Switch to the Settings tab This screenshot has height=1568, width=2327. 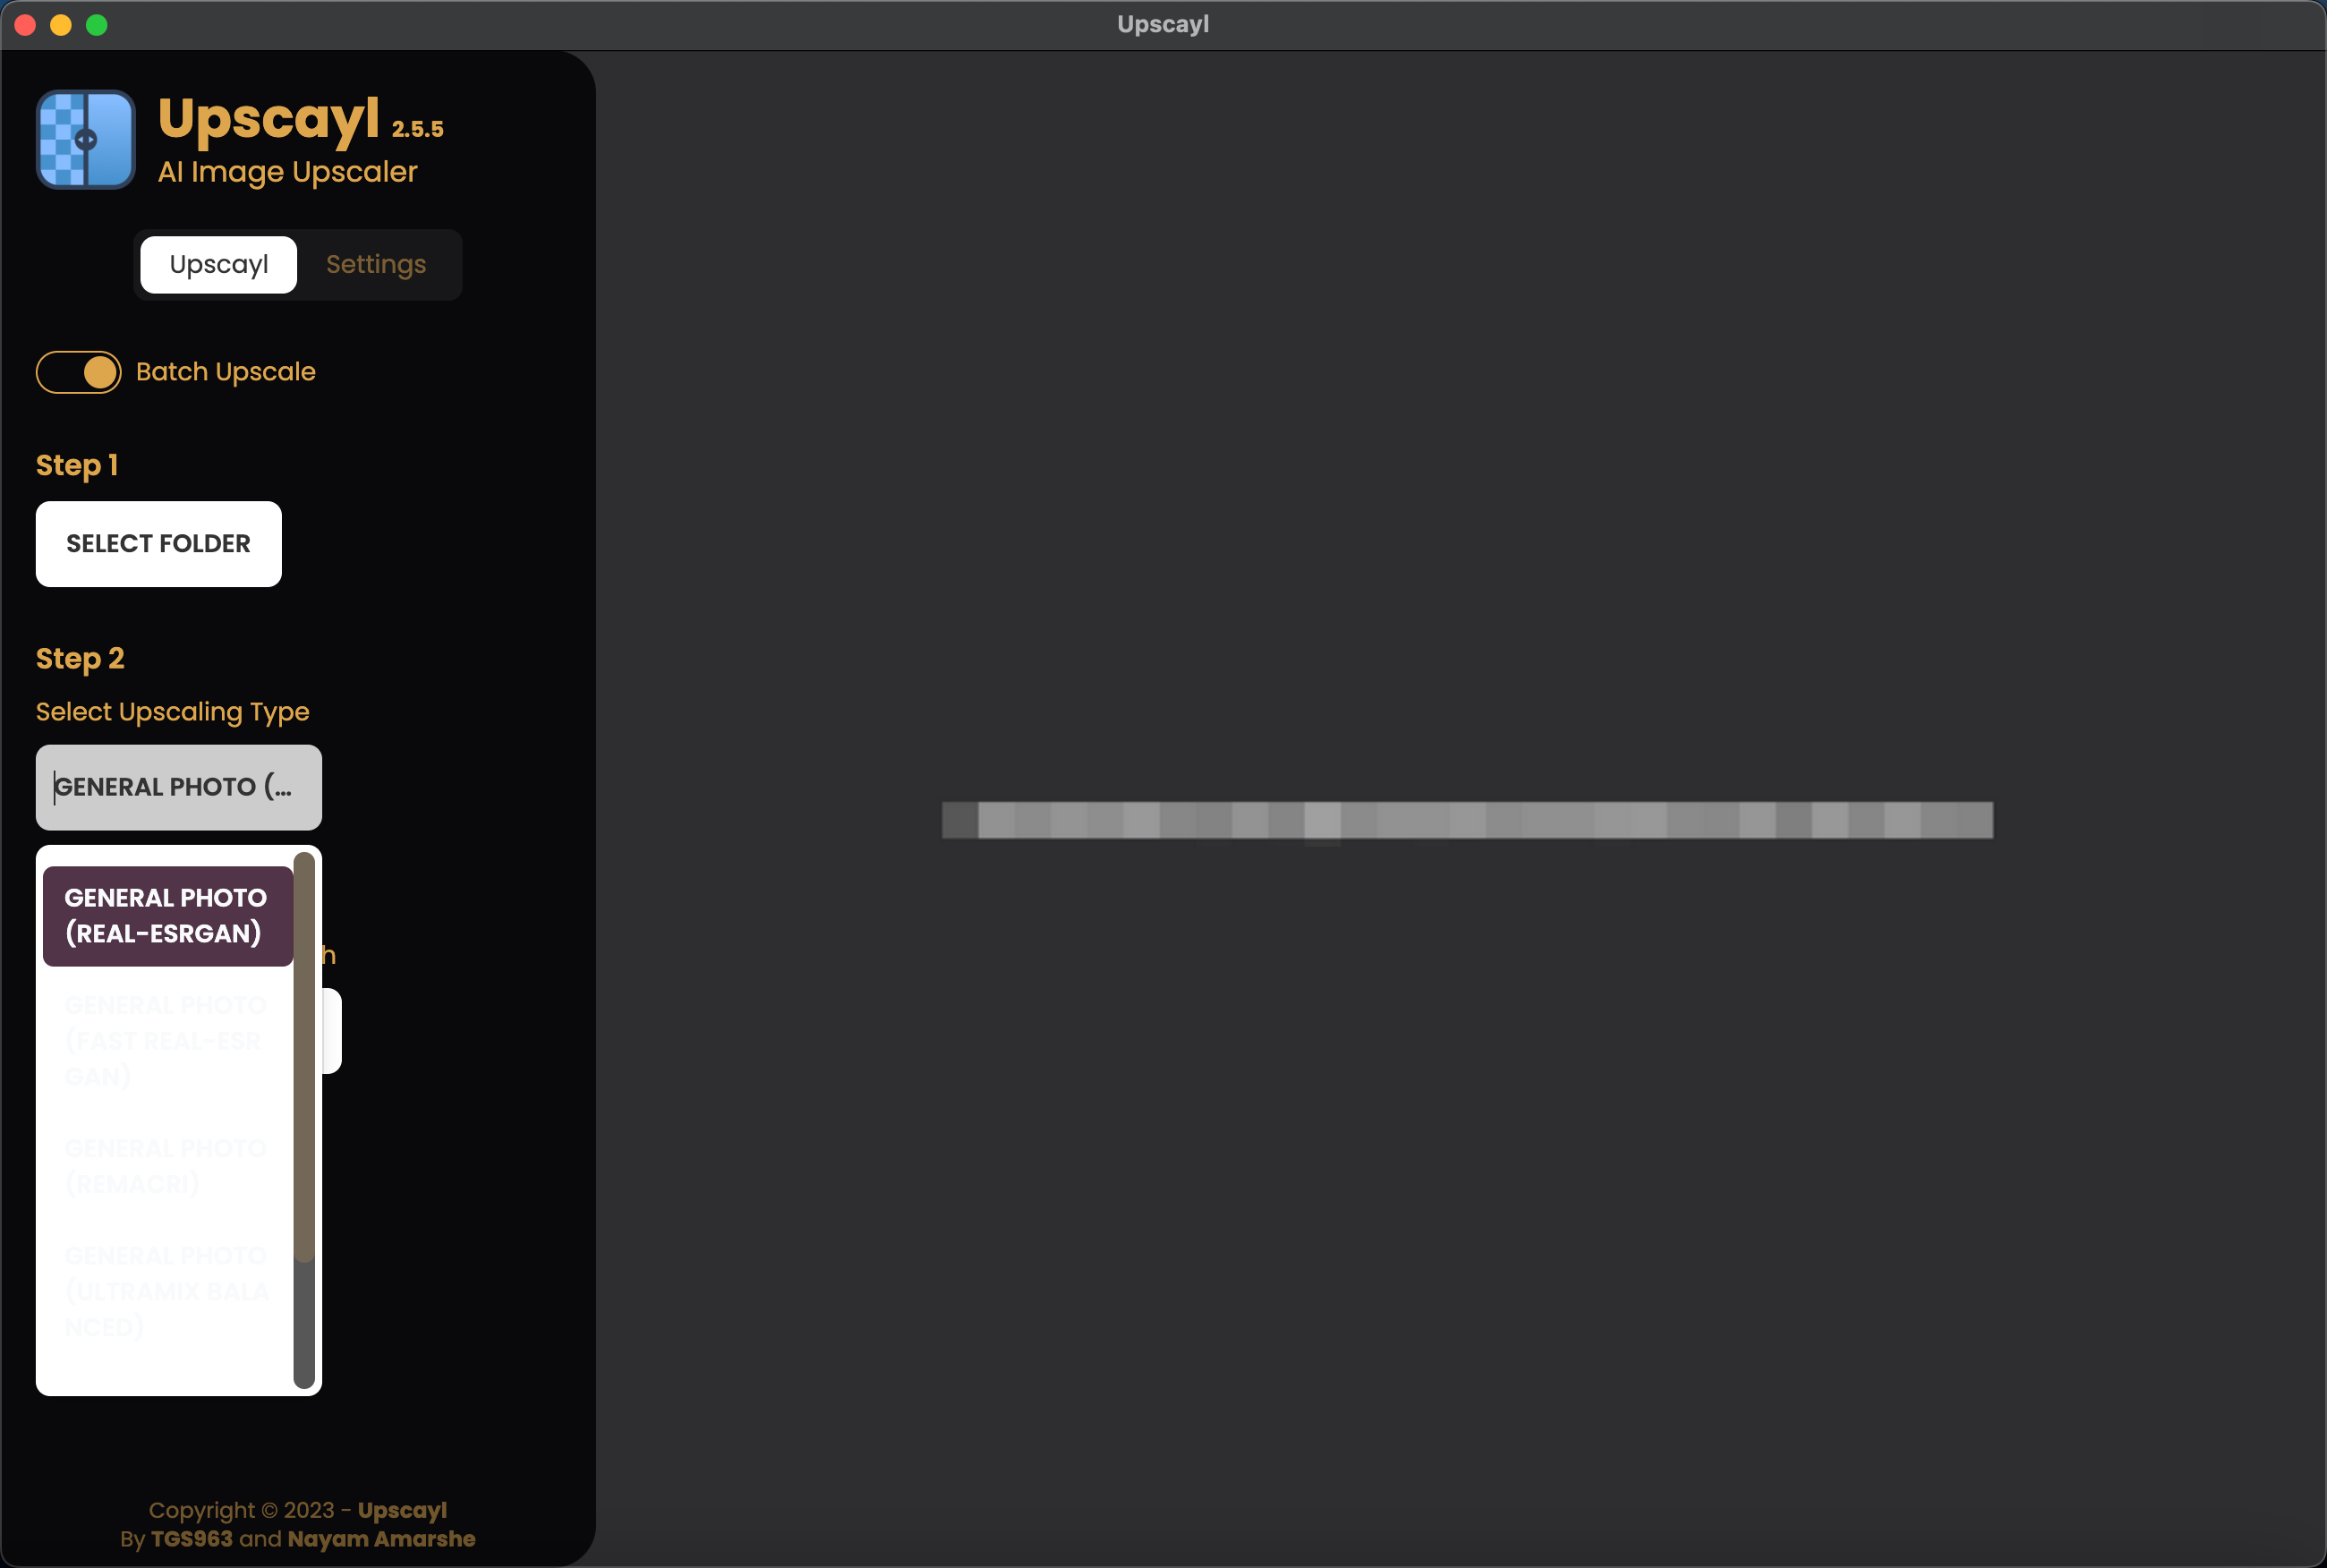click(375, 264)
